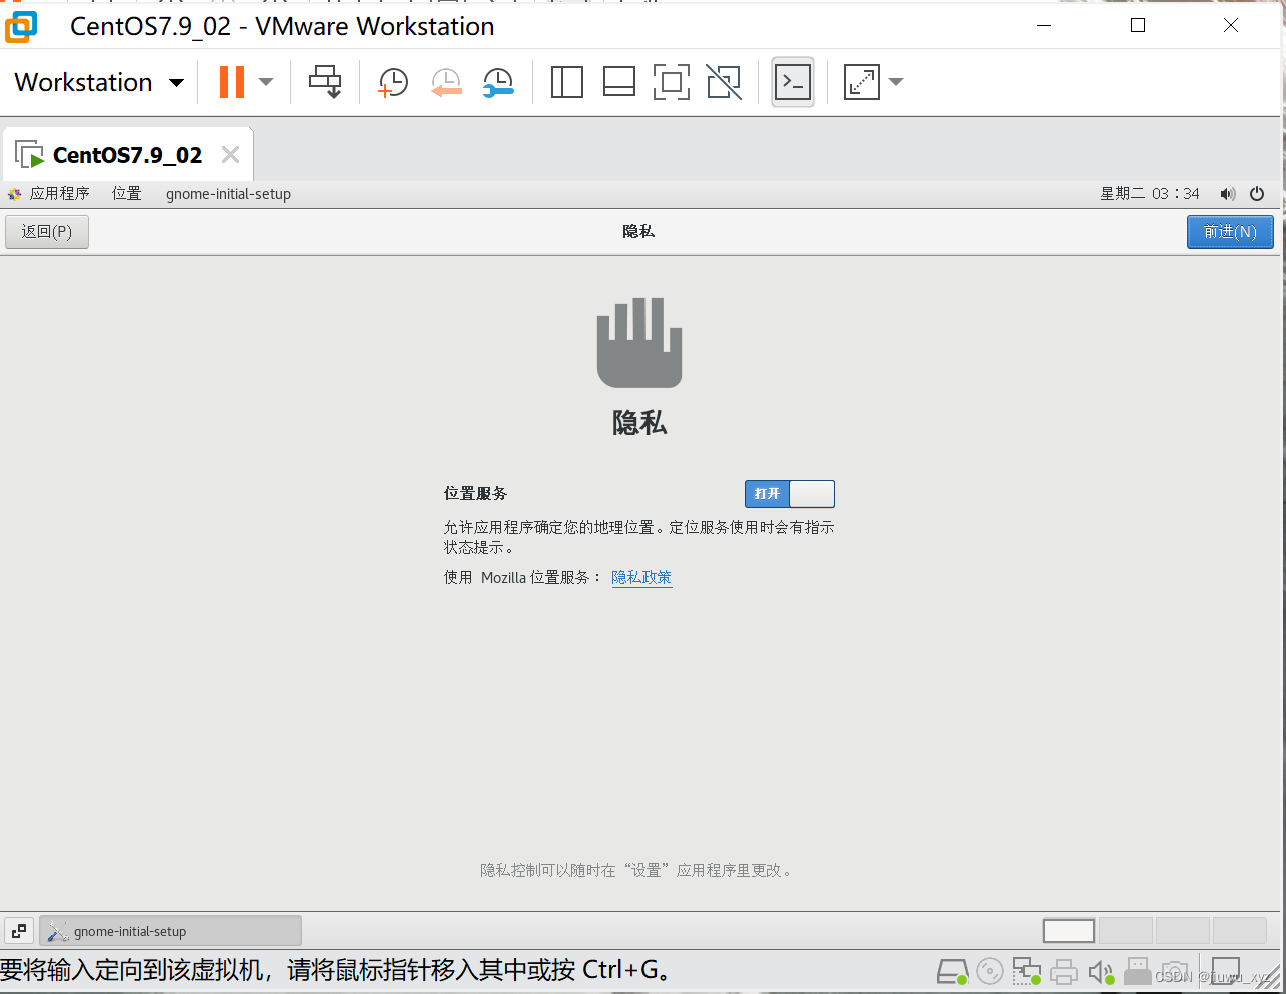Open the 隐私政策 privacy policy link
The image size is (1286, 994).
[x=641, y=577]
